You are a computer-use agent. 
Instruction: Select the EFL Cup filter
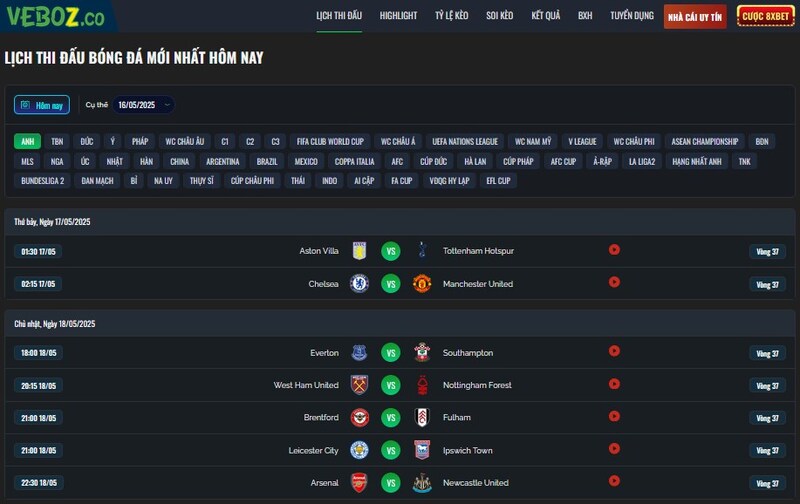tap(498, 181)
